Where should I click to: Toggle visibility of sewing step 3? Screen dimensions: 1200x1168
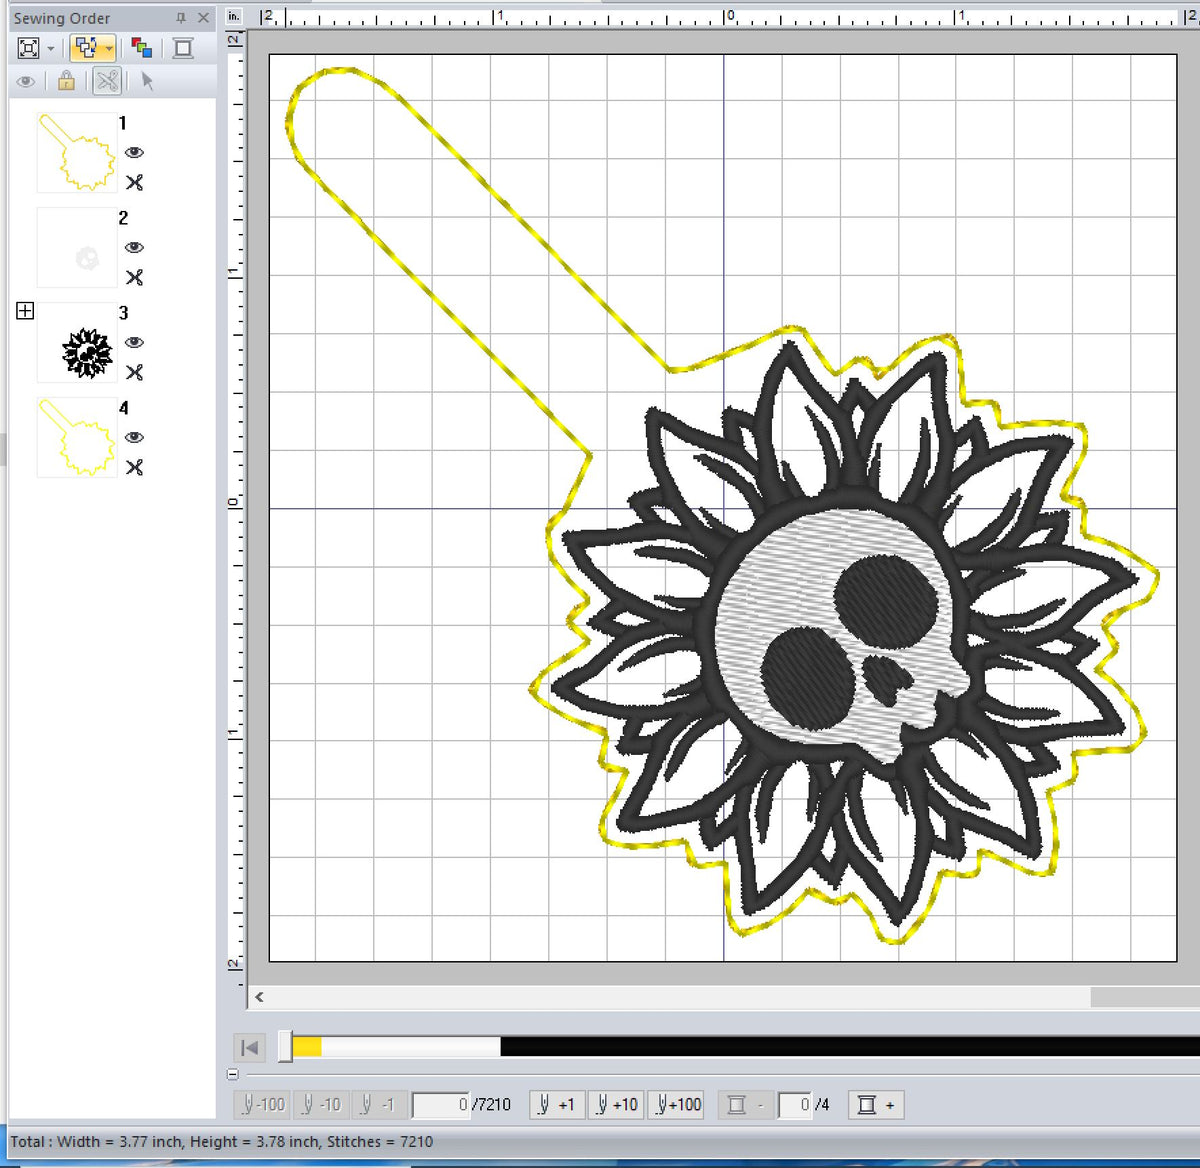tap(134, 342)
